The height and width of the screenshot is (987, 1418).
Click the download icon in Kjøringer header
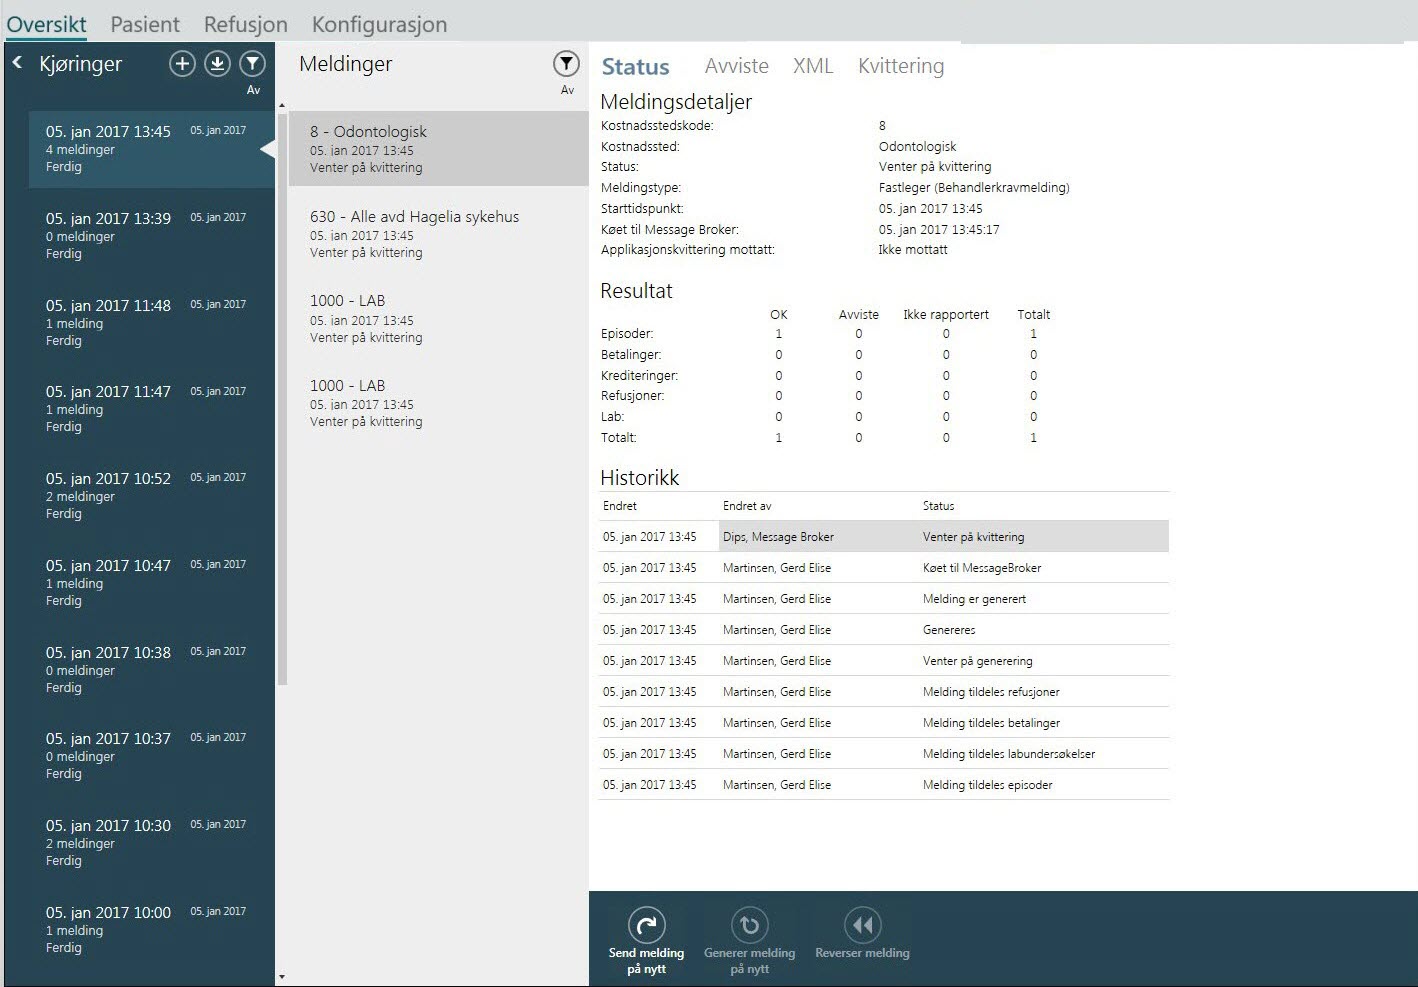(217, 65)
